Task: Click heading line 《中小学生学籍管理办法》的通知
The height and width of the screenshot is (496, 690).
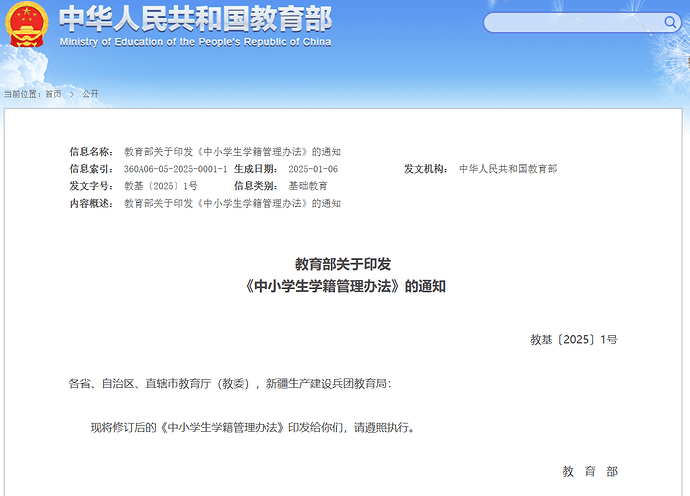Action: [x=345, y=287]
